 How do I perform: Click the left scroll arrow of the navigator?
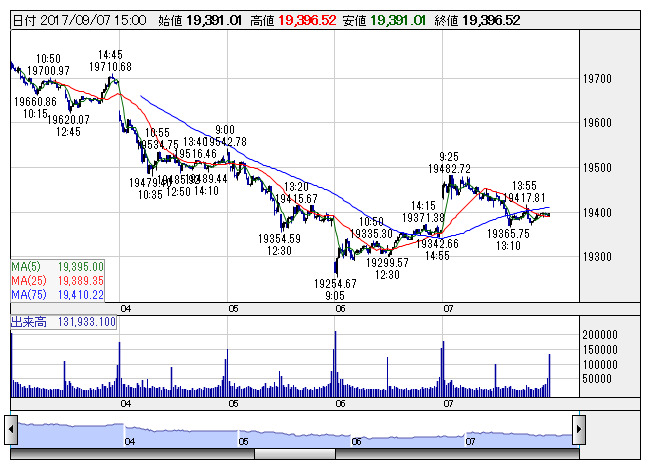click(11, 429)
